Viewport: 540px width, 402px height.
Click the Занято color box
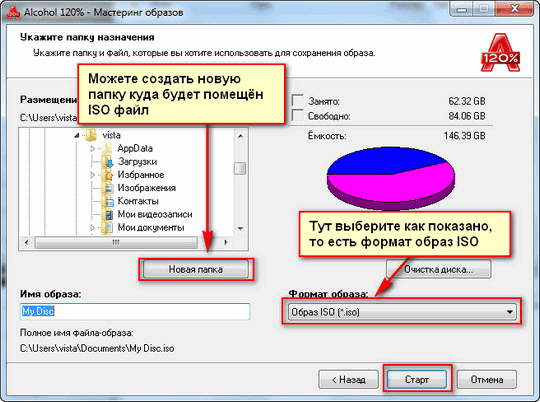pos(298,101)
